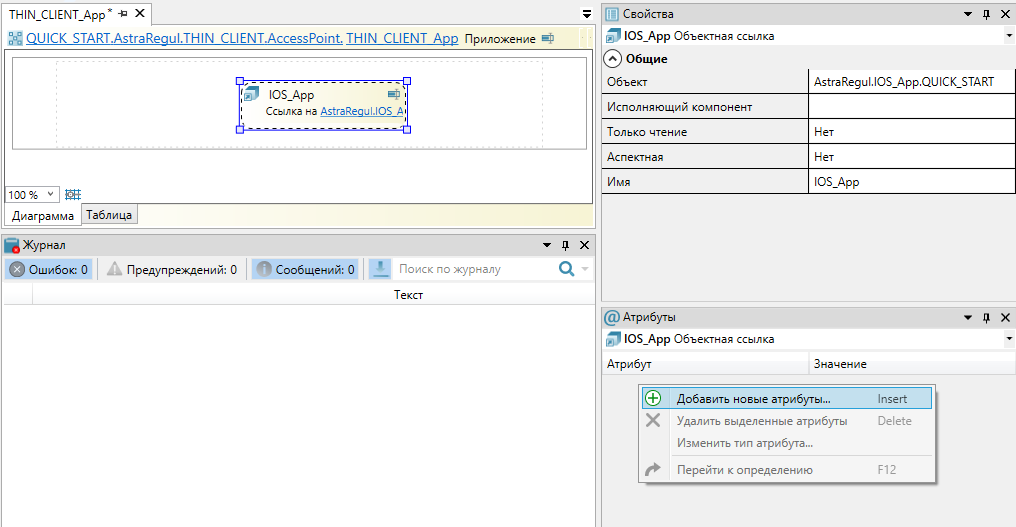This screenshot has width=1016, height=527.
Task: Select Перейти к определению menu entry
Action: click(744, 470)
